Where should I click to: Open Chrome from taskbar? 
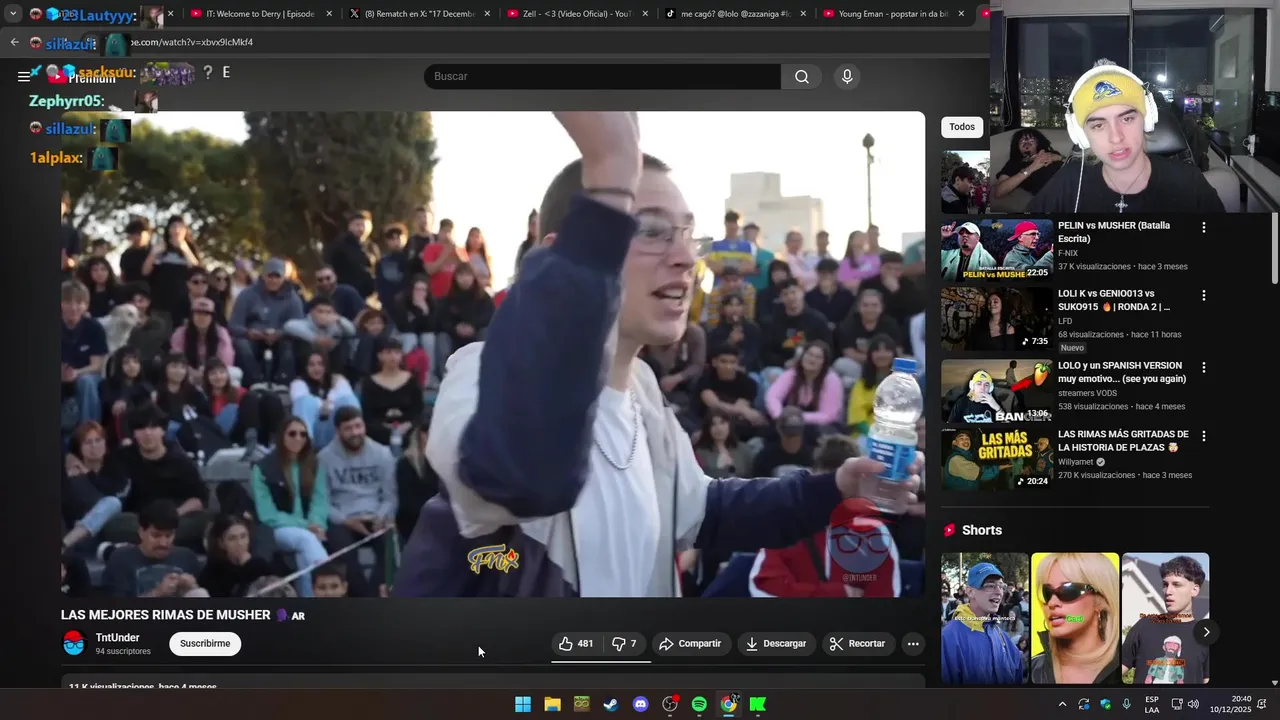pos(729,704)
